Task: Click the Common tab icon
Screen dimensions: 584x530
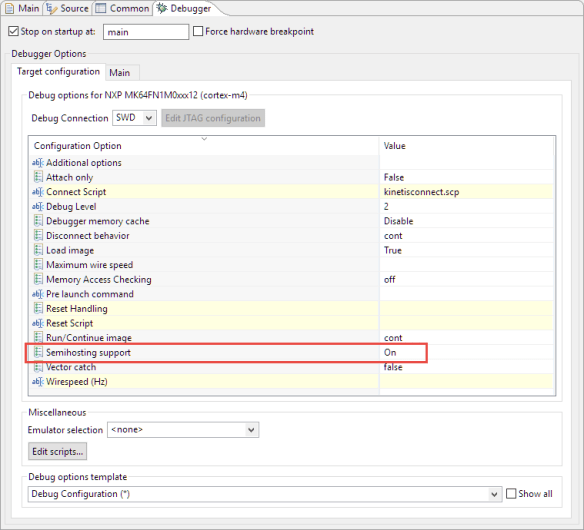Action: click(101, 8)
